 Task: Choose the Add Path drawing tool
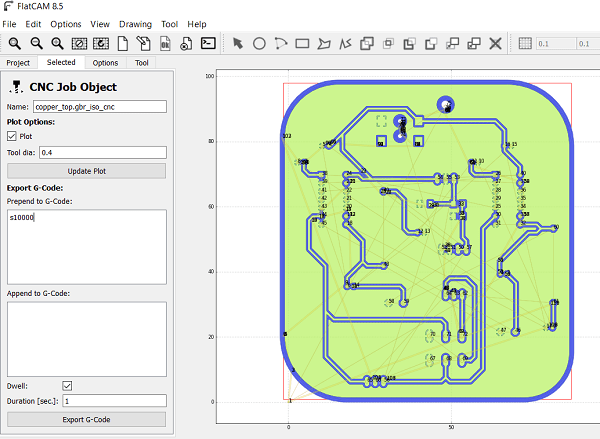pyautogui.click(x=345, y=44)
